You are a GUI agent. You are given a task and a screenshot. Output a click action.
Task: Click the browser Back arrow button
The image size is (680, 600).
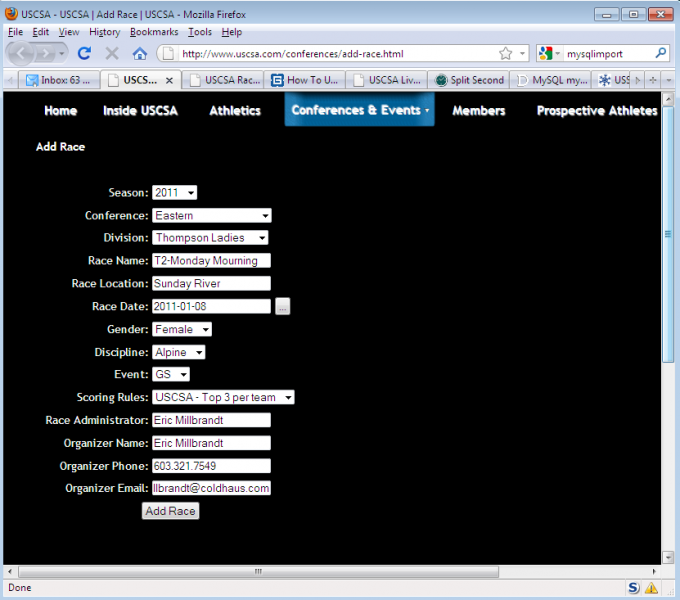tap(21, 54)
